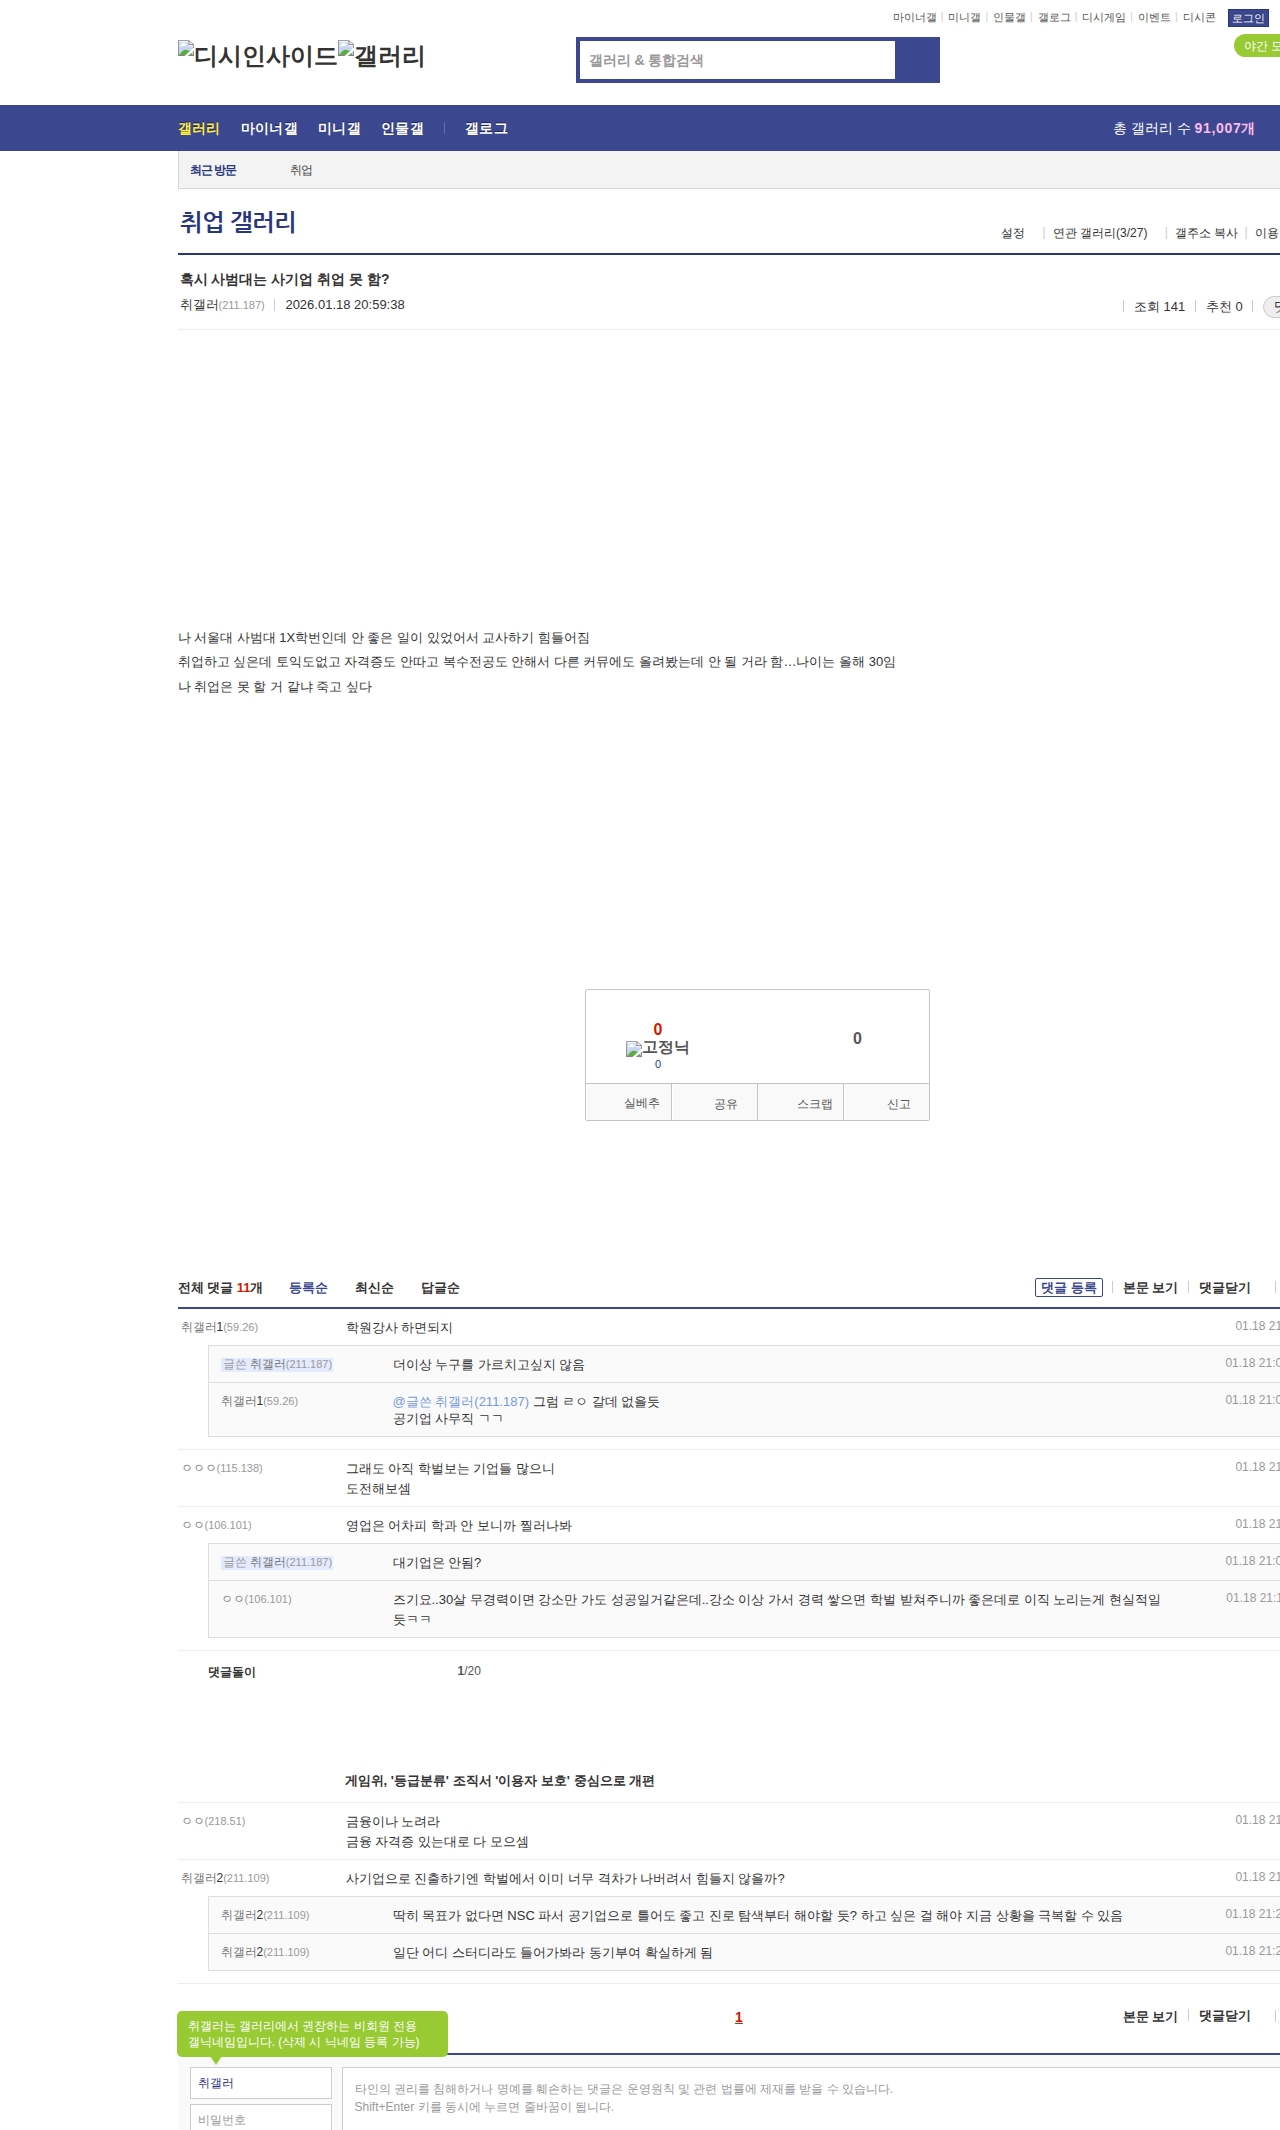This screenshot has height=2130, width=1280.
Task: Expand 연관 갤러리(3/27) list
Action: (1100, 233)
